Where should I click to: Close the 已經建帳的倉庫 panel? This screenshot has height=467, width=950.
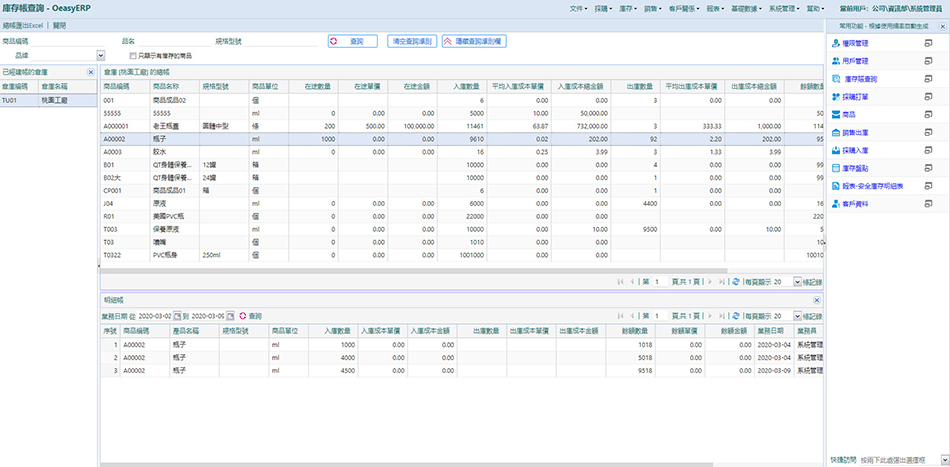coord(92,73)
